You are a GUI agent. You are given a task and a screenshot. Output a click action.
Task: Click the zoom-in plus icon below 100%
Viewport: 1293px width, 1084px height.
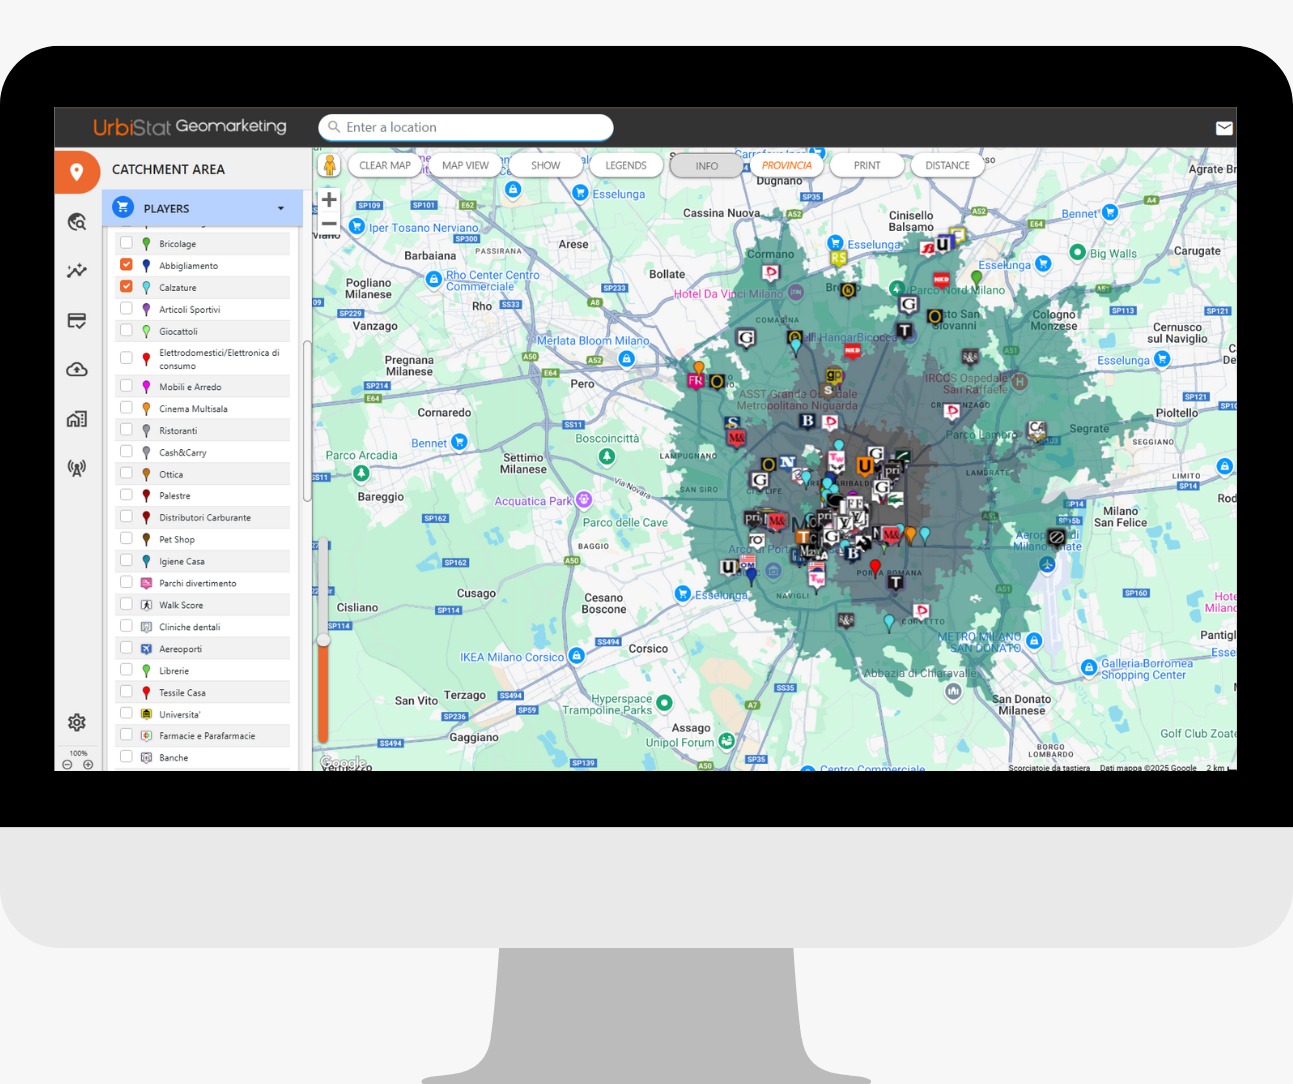point(88,765)
